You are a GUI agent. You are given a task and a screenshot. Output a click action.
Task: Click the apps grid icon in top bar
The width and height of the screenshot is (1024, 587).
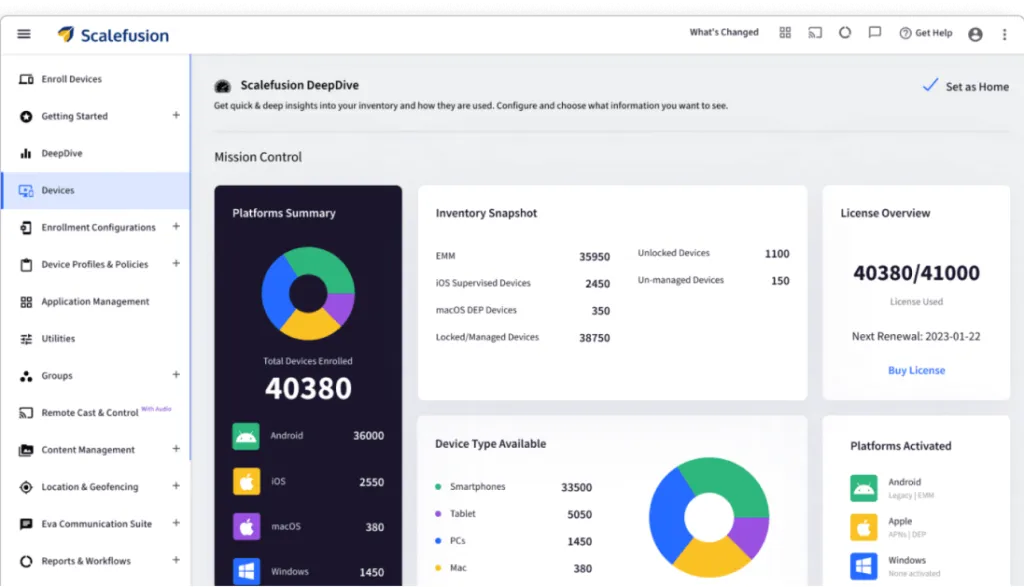785,33
